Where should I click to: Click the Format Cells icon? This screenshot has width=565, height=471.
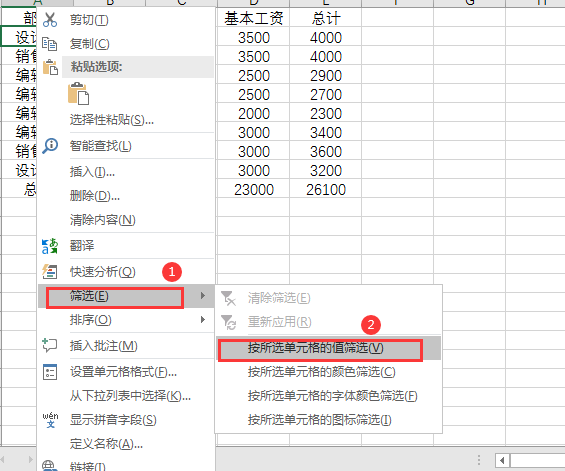click(x=50, y=372)
